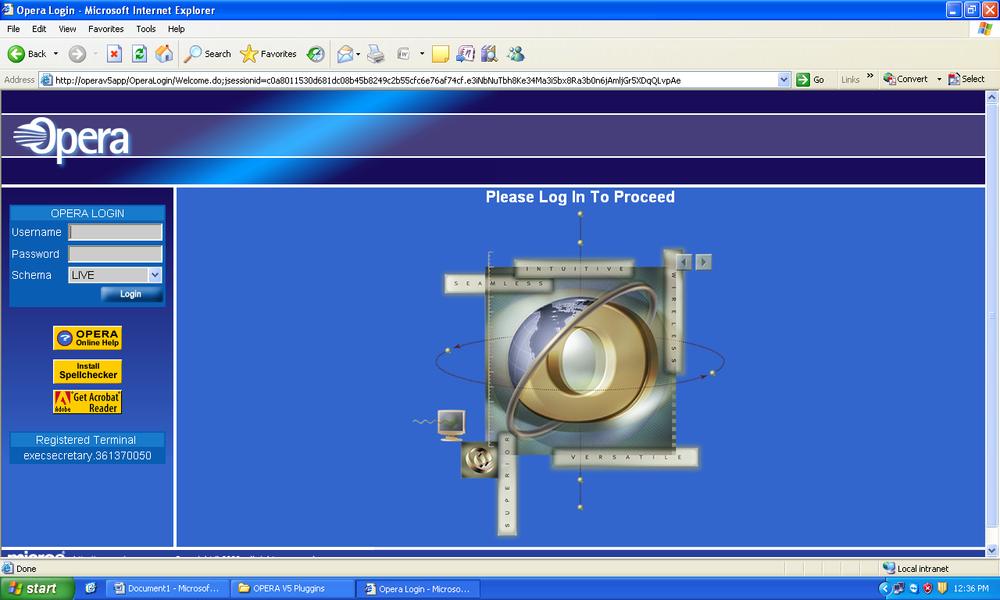Expand the Edit icon dropdown arrow
Viewport: 1000px width, 600px height.
pyautogui.click(x=422, y=54)
